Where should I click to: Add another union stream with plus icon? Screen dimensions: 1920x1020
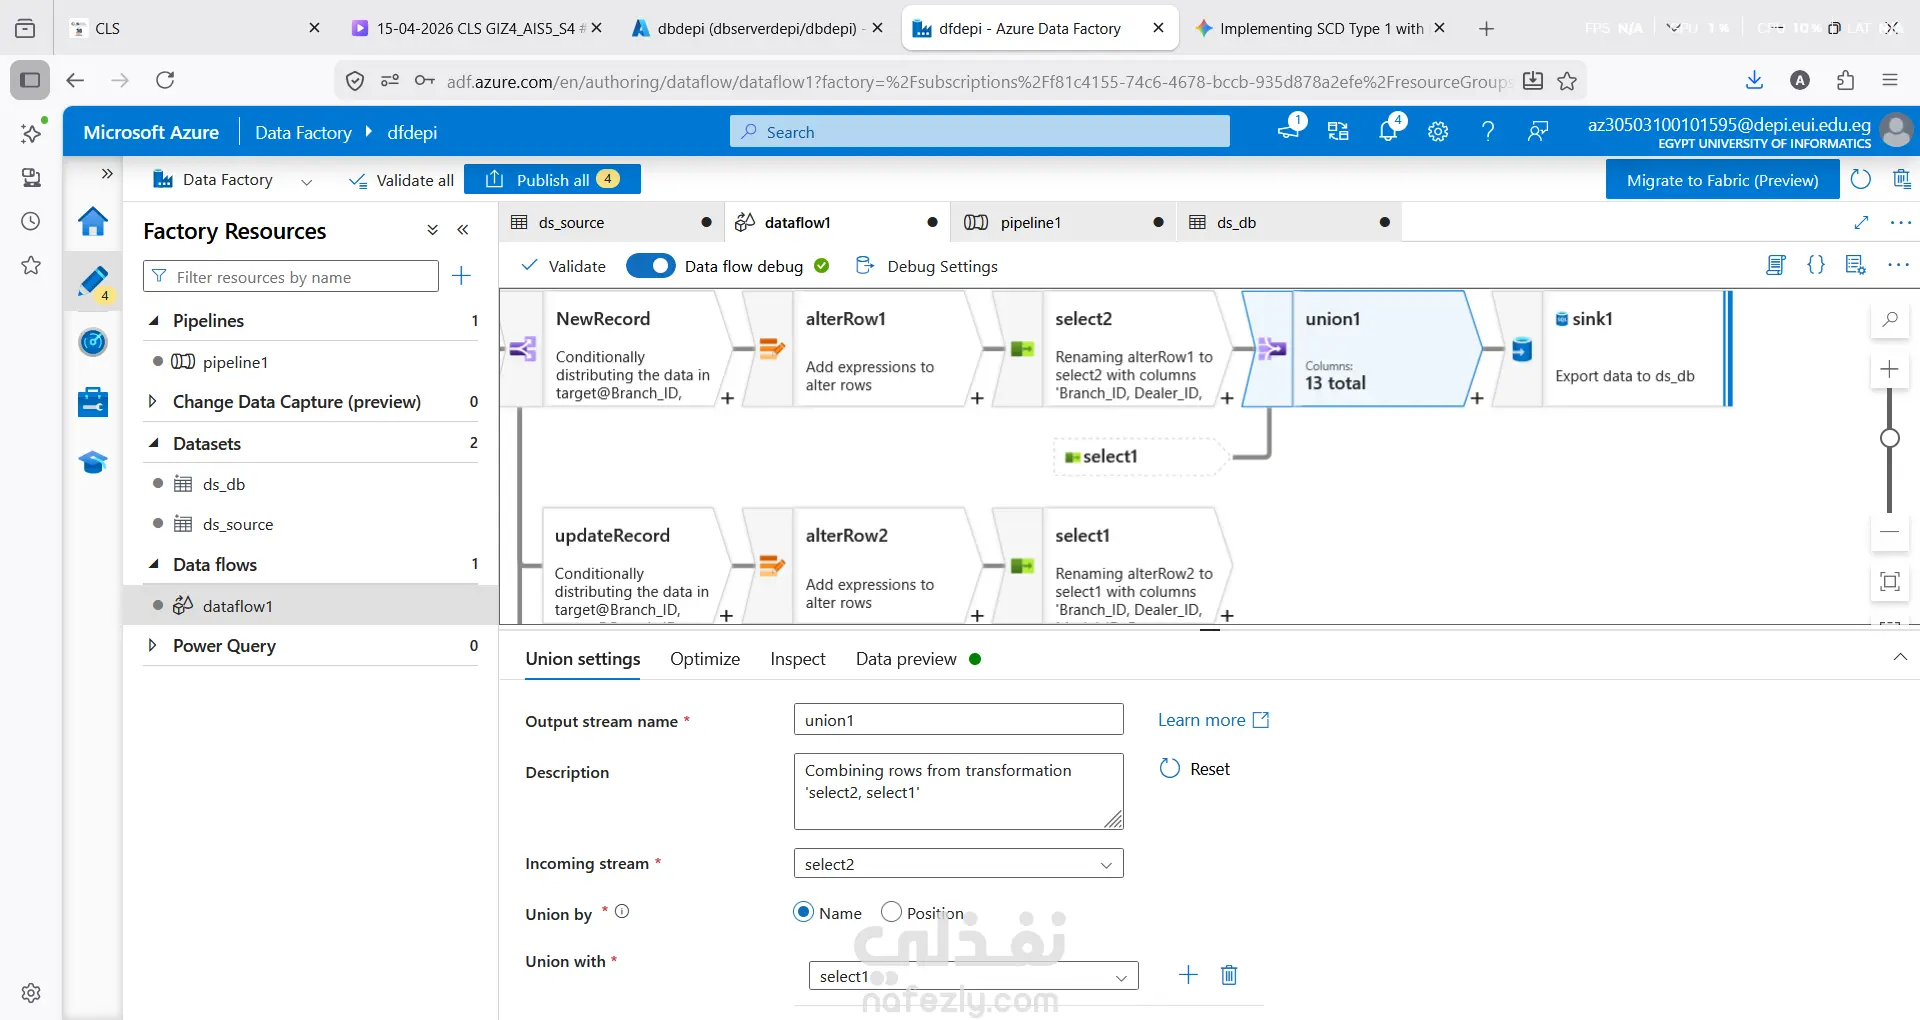click(x=1188, y=975)
